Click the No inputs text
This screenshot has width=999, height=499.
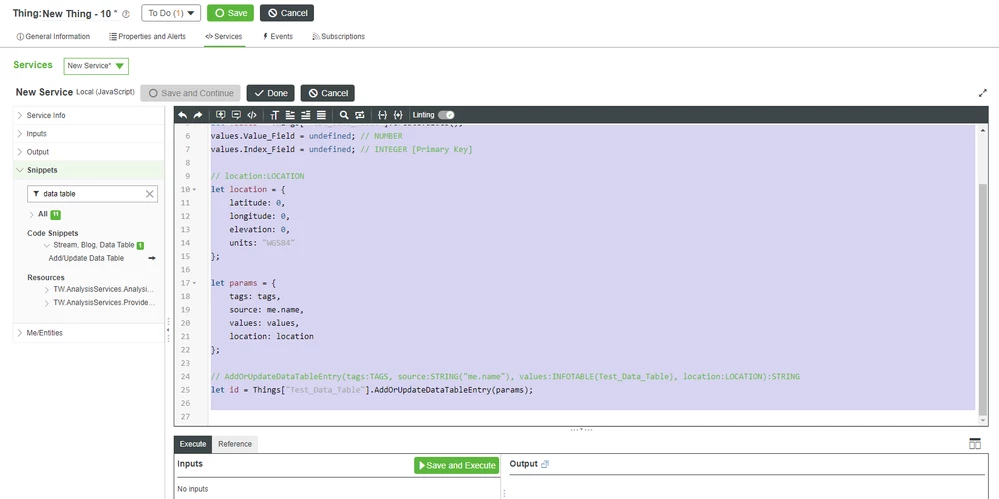192,489
